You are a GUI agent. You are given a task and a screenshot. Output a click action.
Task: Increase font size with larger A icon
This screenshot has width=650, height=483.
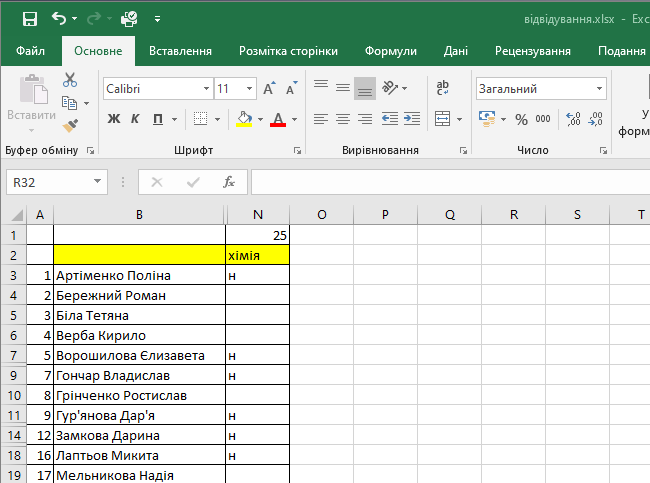pos(269,88)
